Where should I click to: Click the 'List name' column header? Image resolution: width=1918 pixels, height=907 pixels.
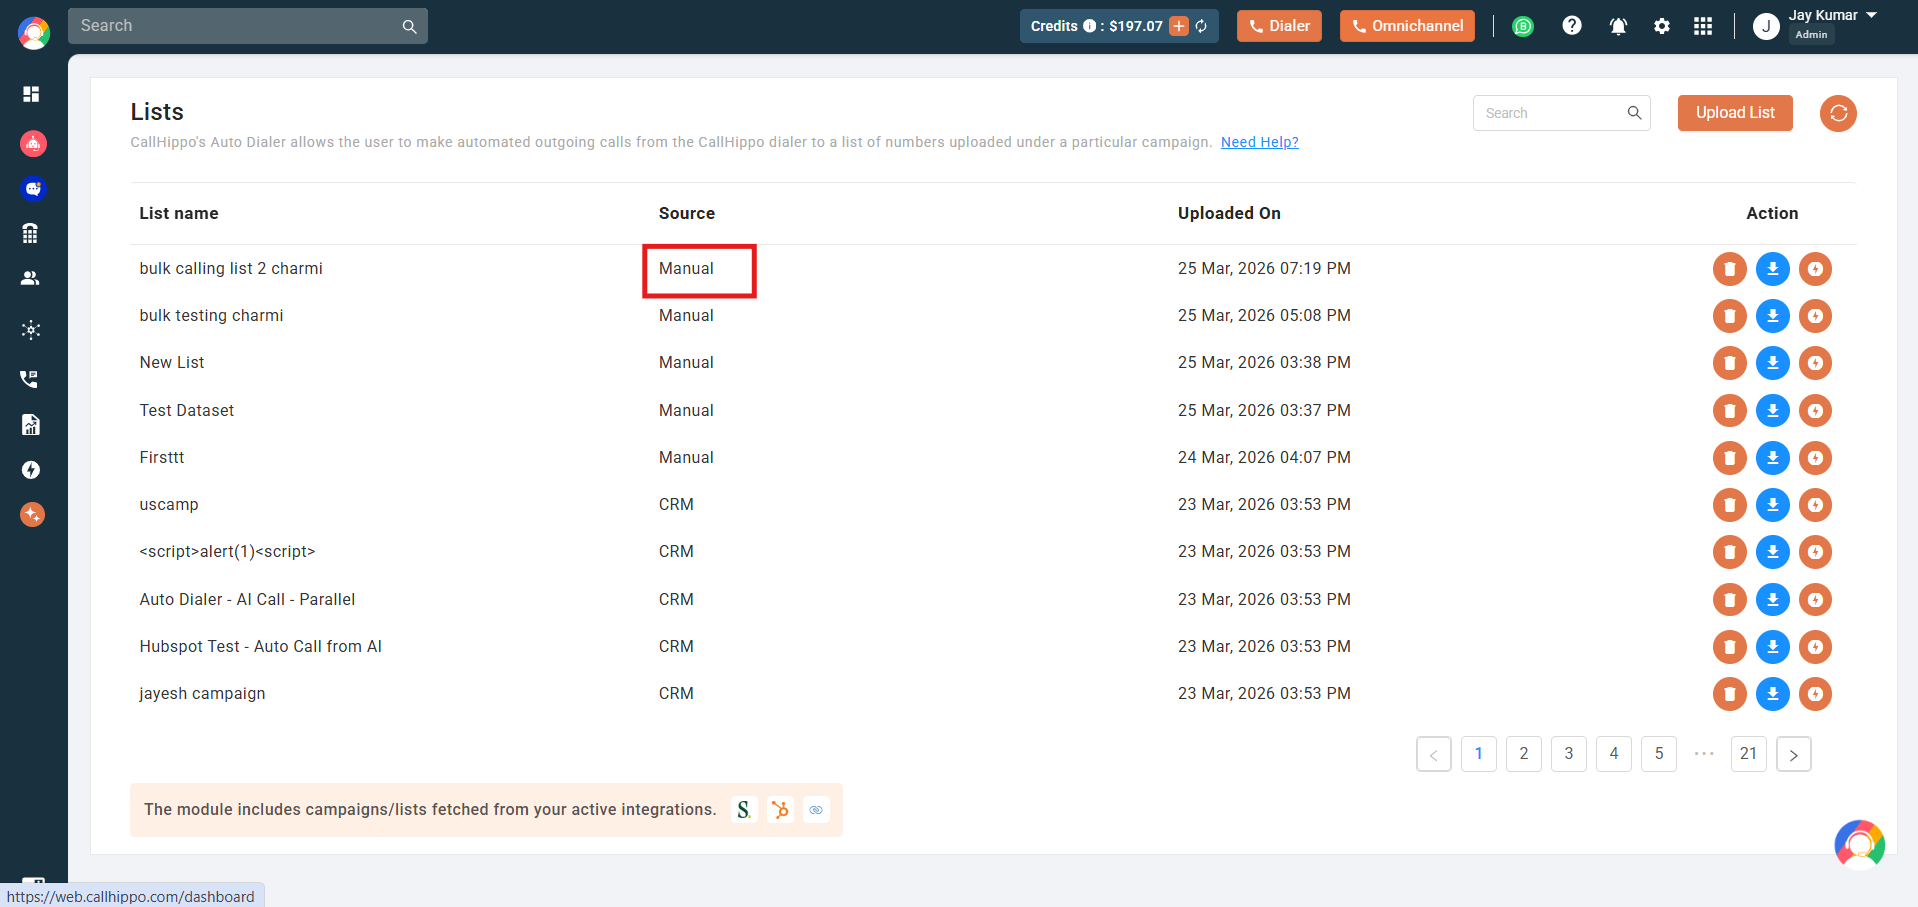point(179,213)
